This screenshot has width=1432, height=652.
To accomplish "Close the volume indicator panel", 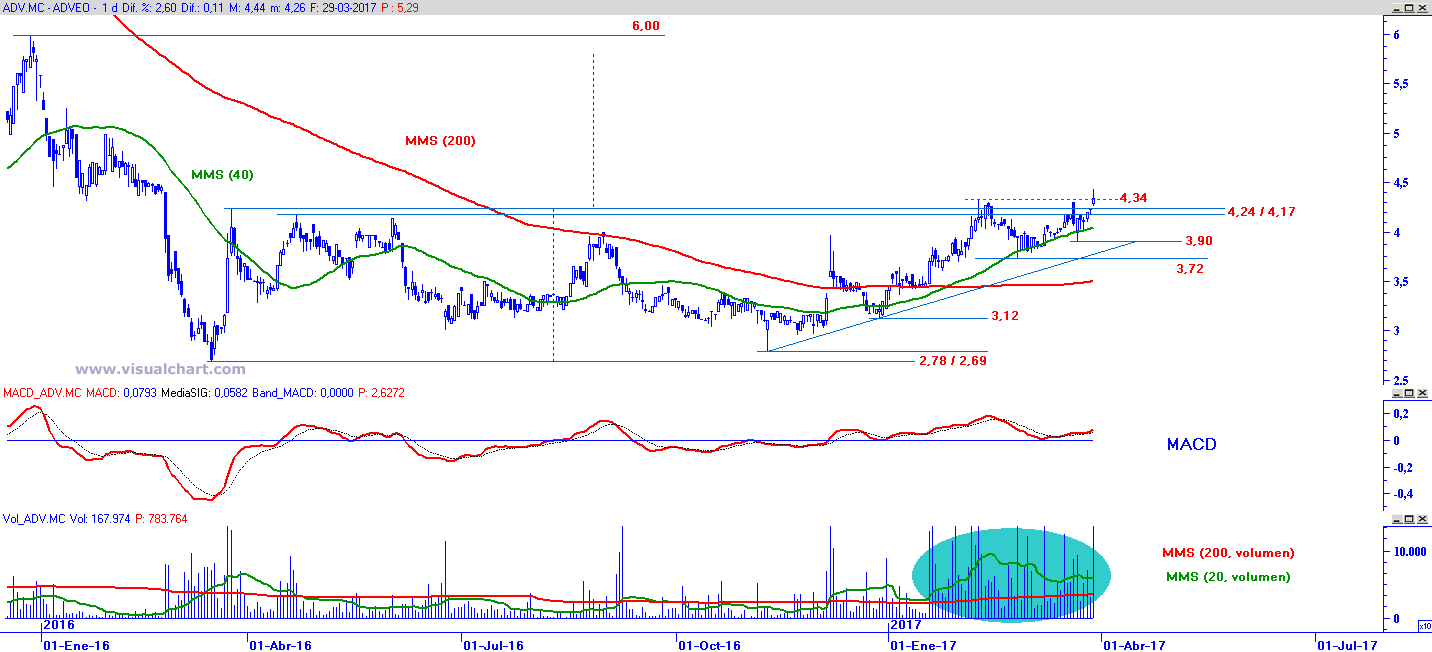I will pos(1421,519).
